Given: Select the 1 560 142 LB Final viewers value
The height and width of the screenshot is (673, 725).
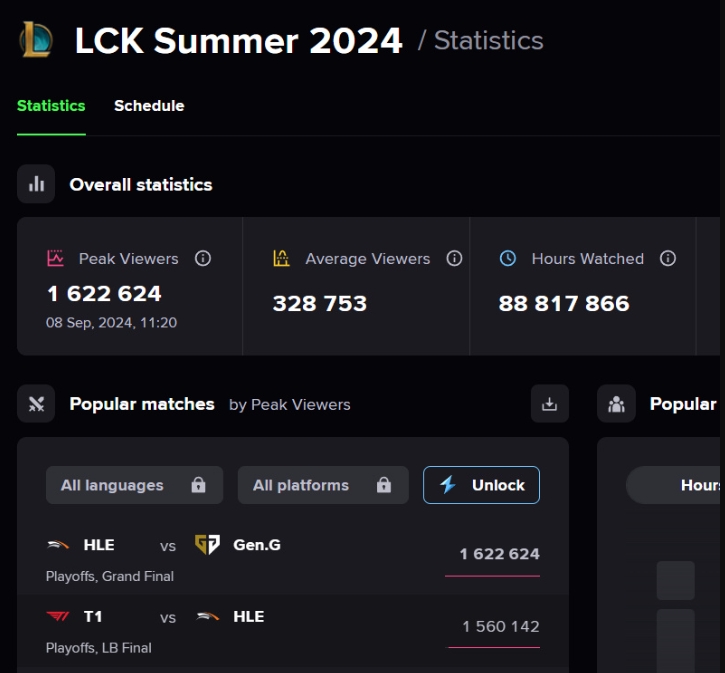Looking at the screenshot, I should [501, 626].
